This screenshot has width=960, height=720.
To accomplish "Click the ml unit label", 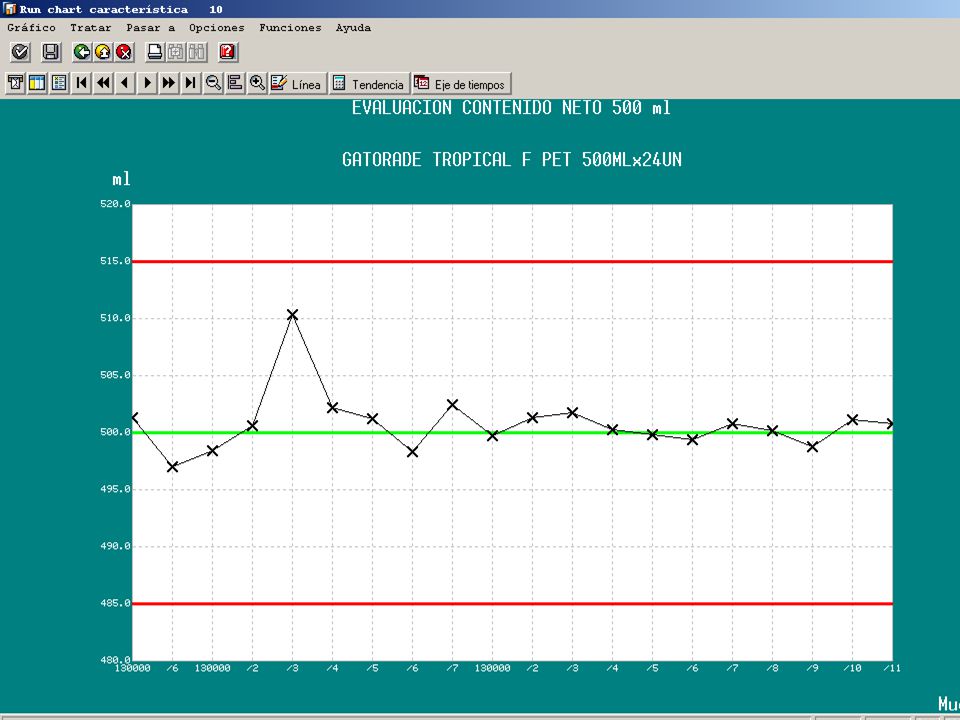I will coord(121,179).
